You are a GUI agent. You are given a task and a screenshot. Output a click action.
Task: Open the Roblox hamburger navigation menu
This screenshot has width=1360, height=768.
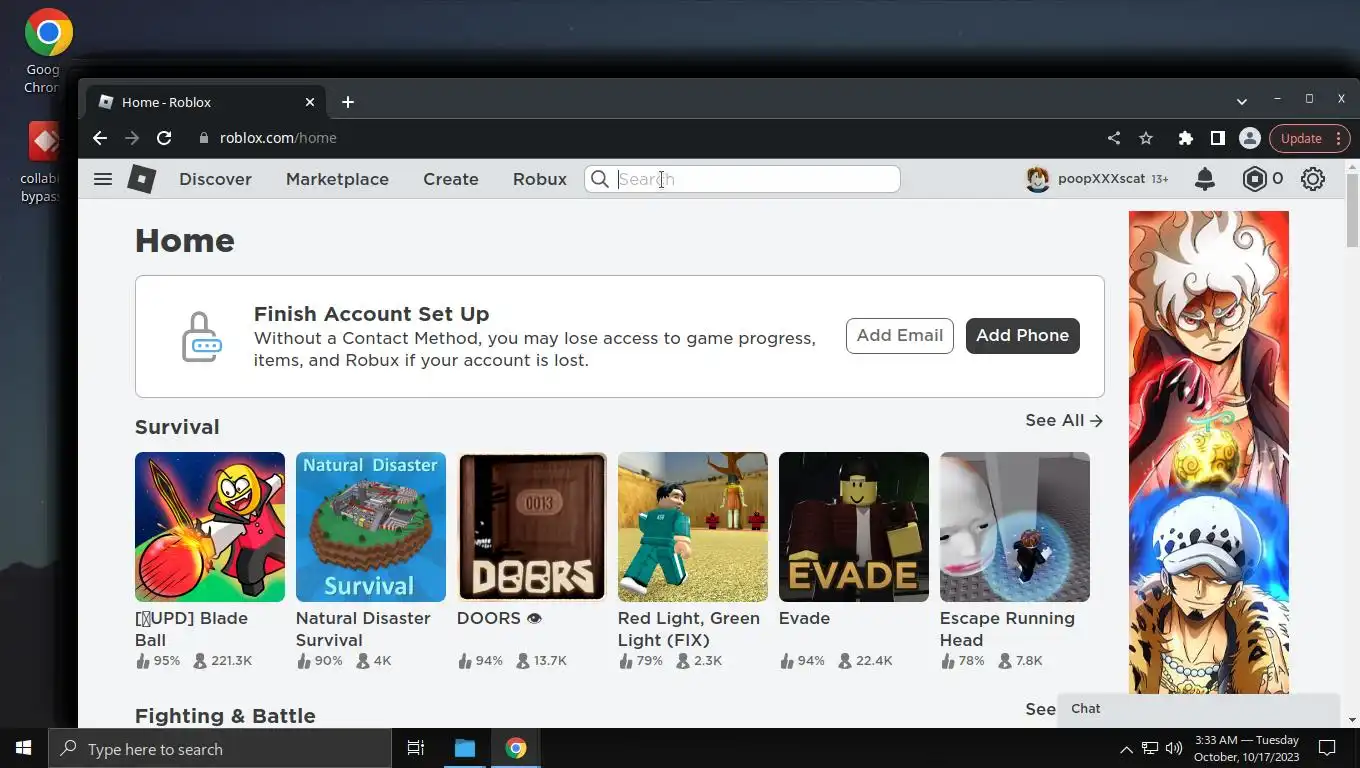coord(102,179)
